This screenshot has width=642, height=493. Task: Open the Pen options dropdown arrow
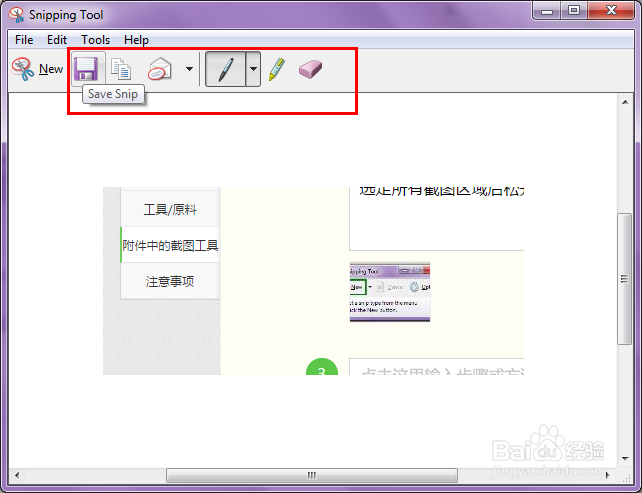[x=253, y=69]
